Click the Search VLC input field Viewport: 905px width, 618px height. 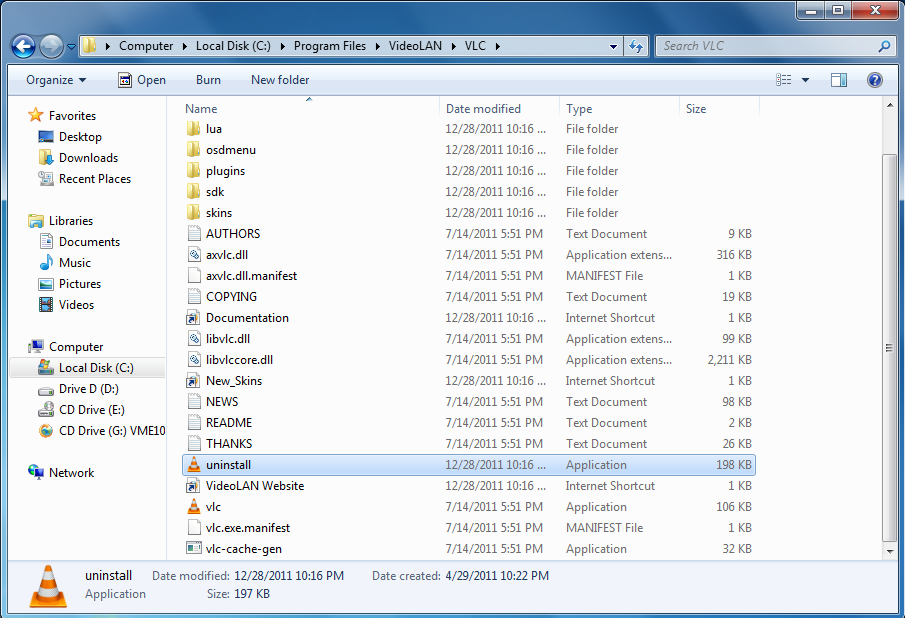pos(766,46)
